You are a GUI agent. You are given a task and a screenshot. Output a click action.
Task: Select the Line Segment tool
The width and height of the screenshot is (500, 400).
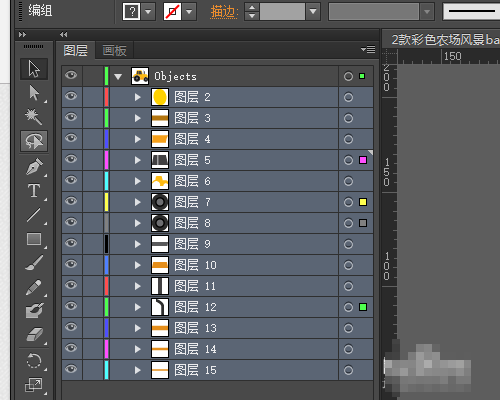click(34, 215)
